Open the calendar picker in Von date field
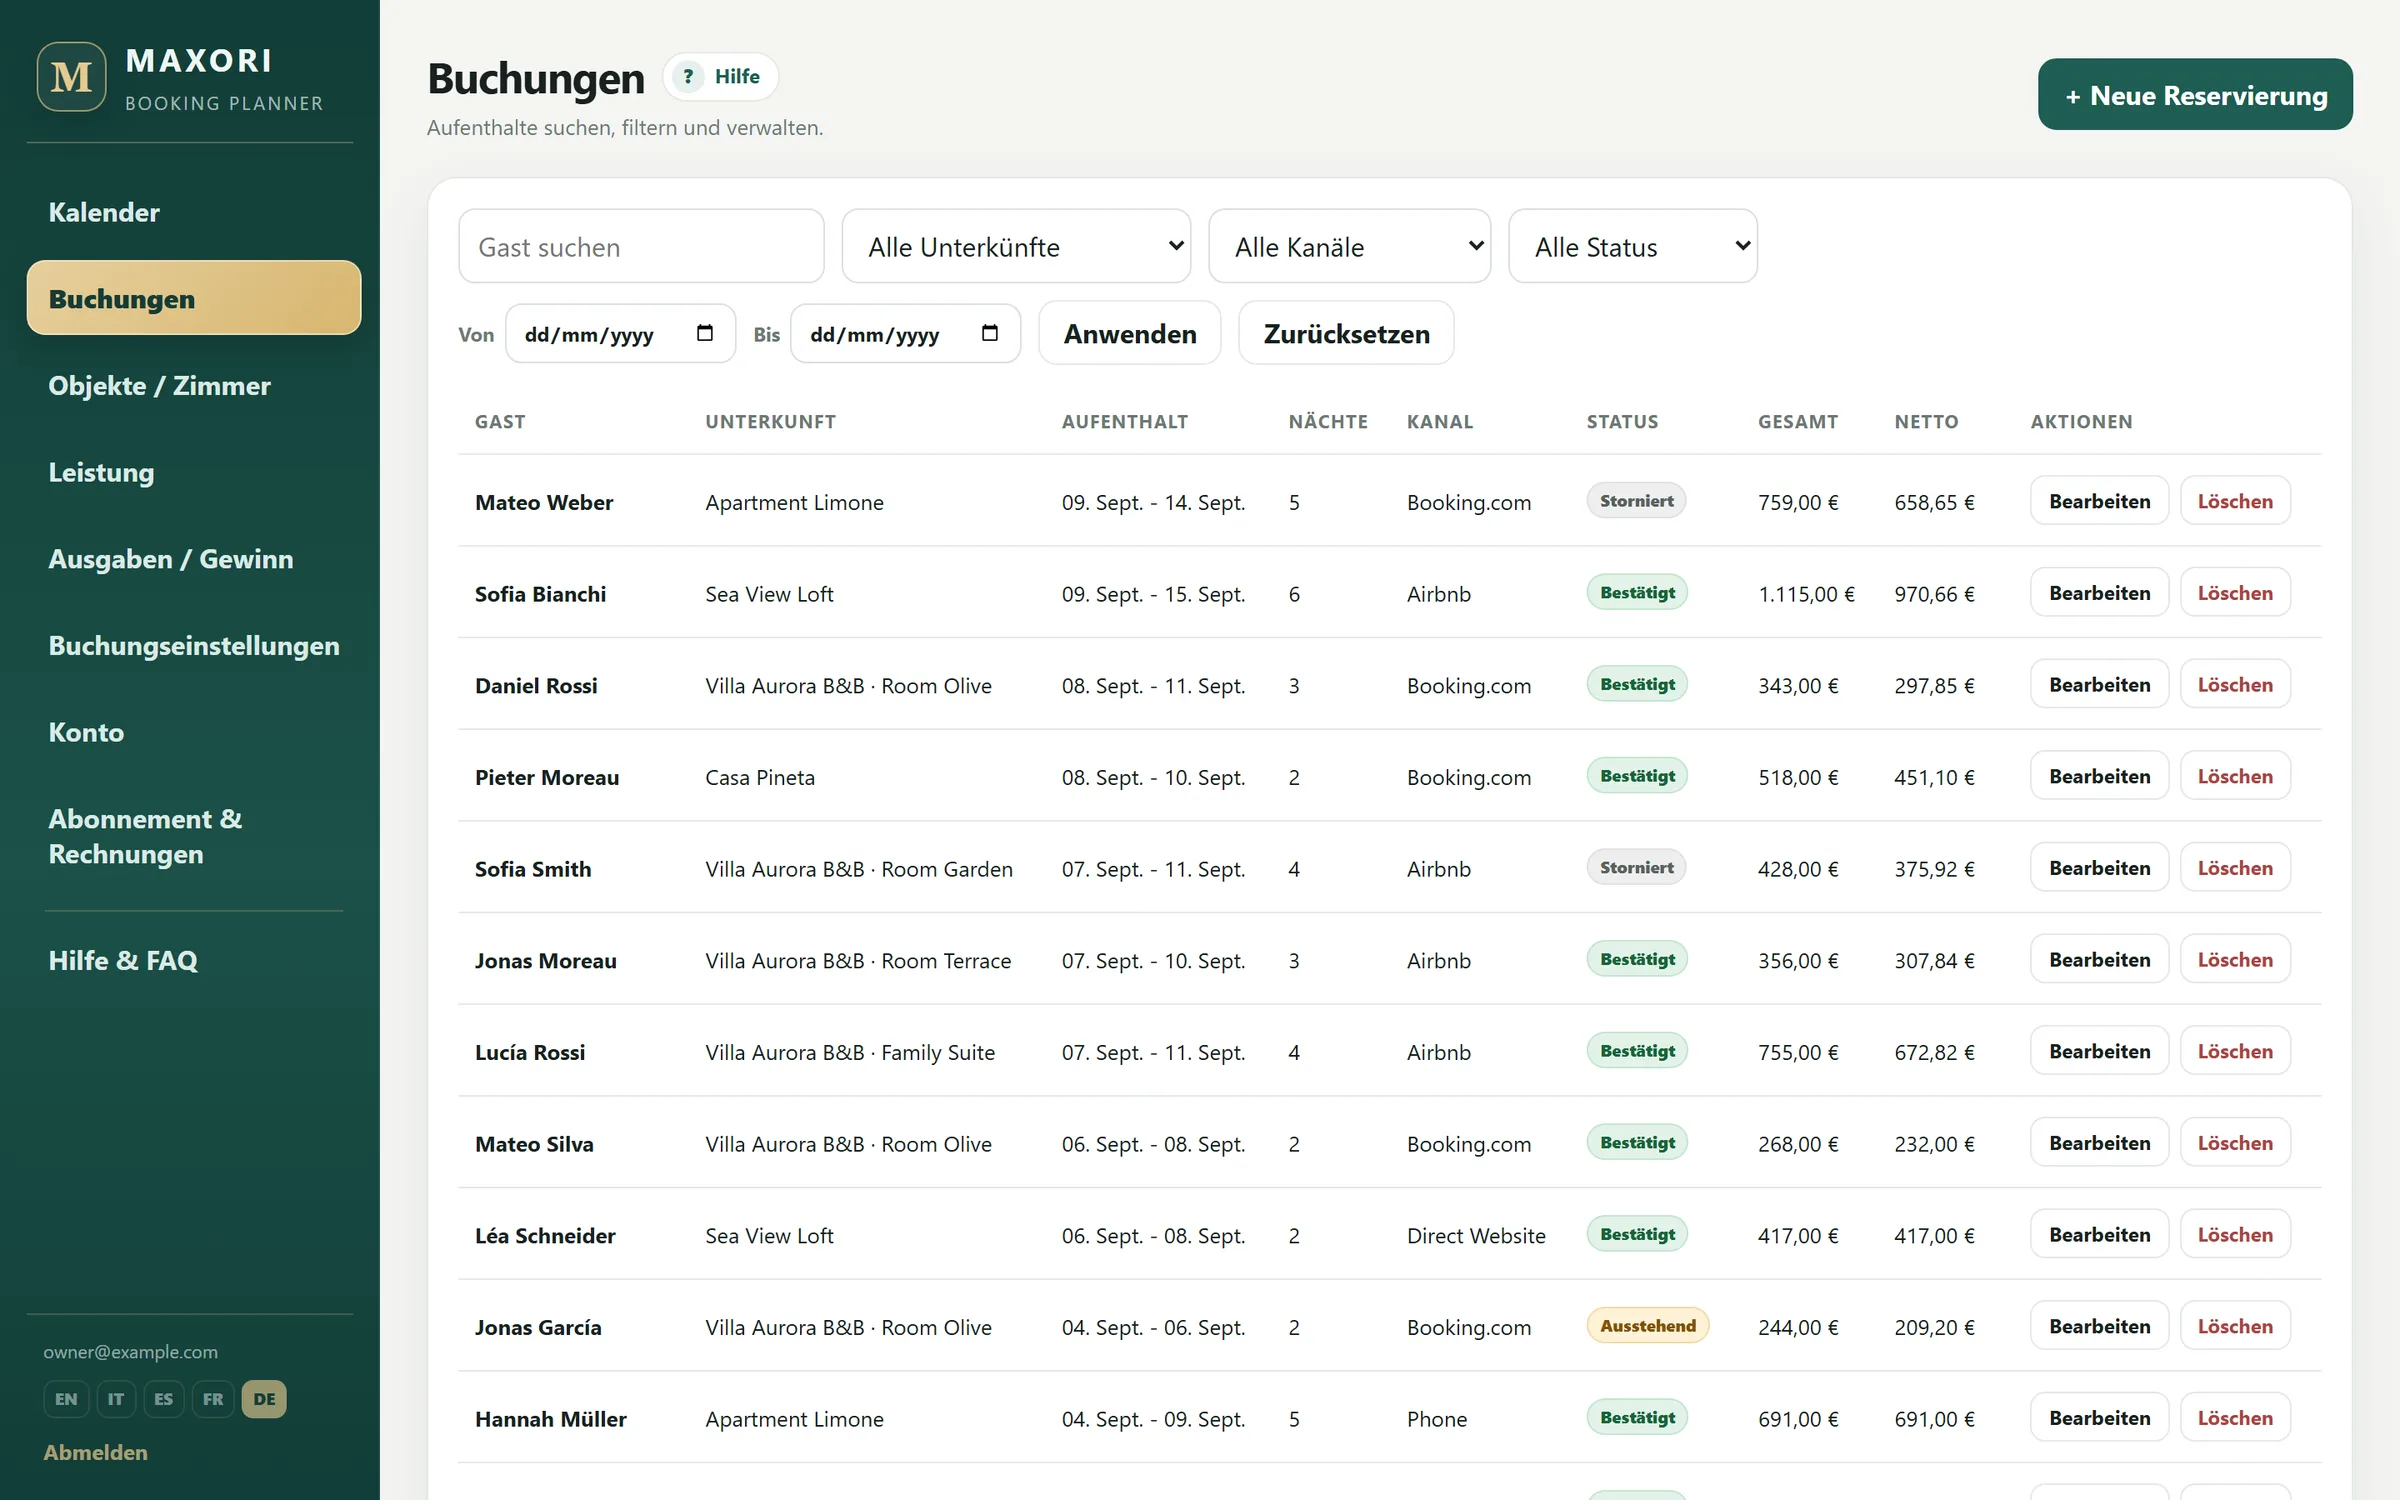 [x=705, y=333]
